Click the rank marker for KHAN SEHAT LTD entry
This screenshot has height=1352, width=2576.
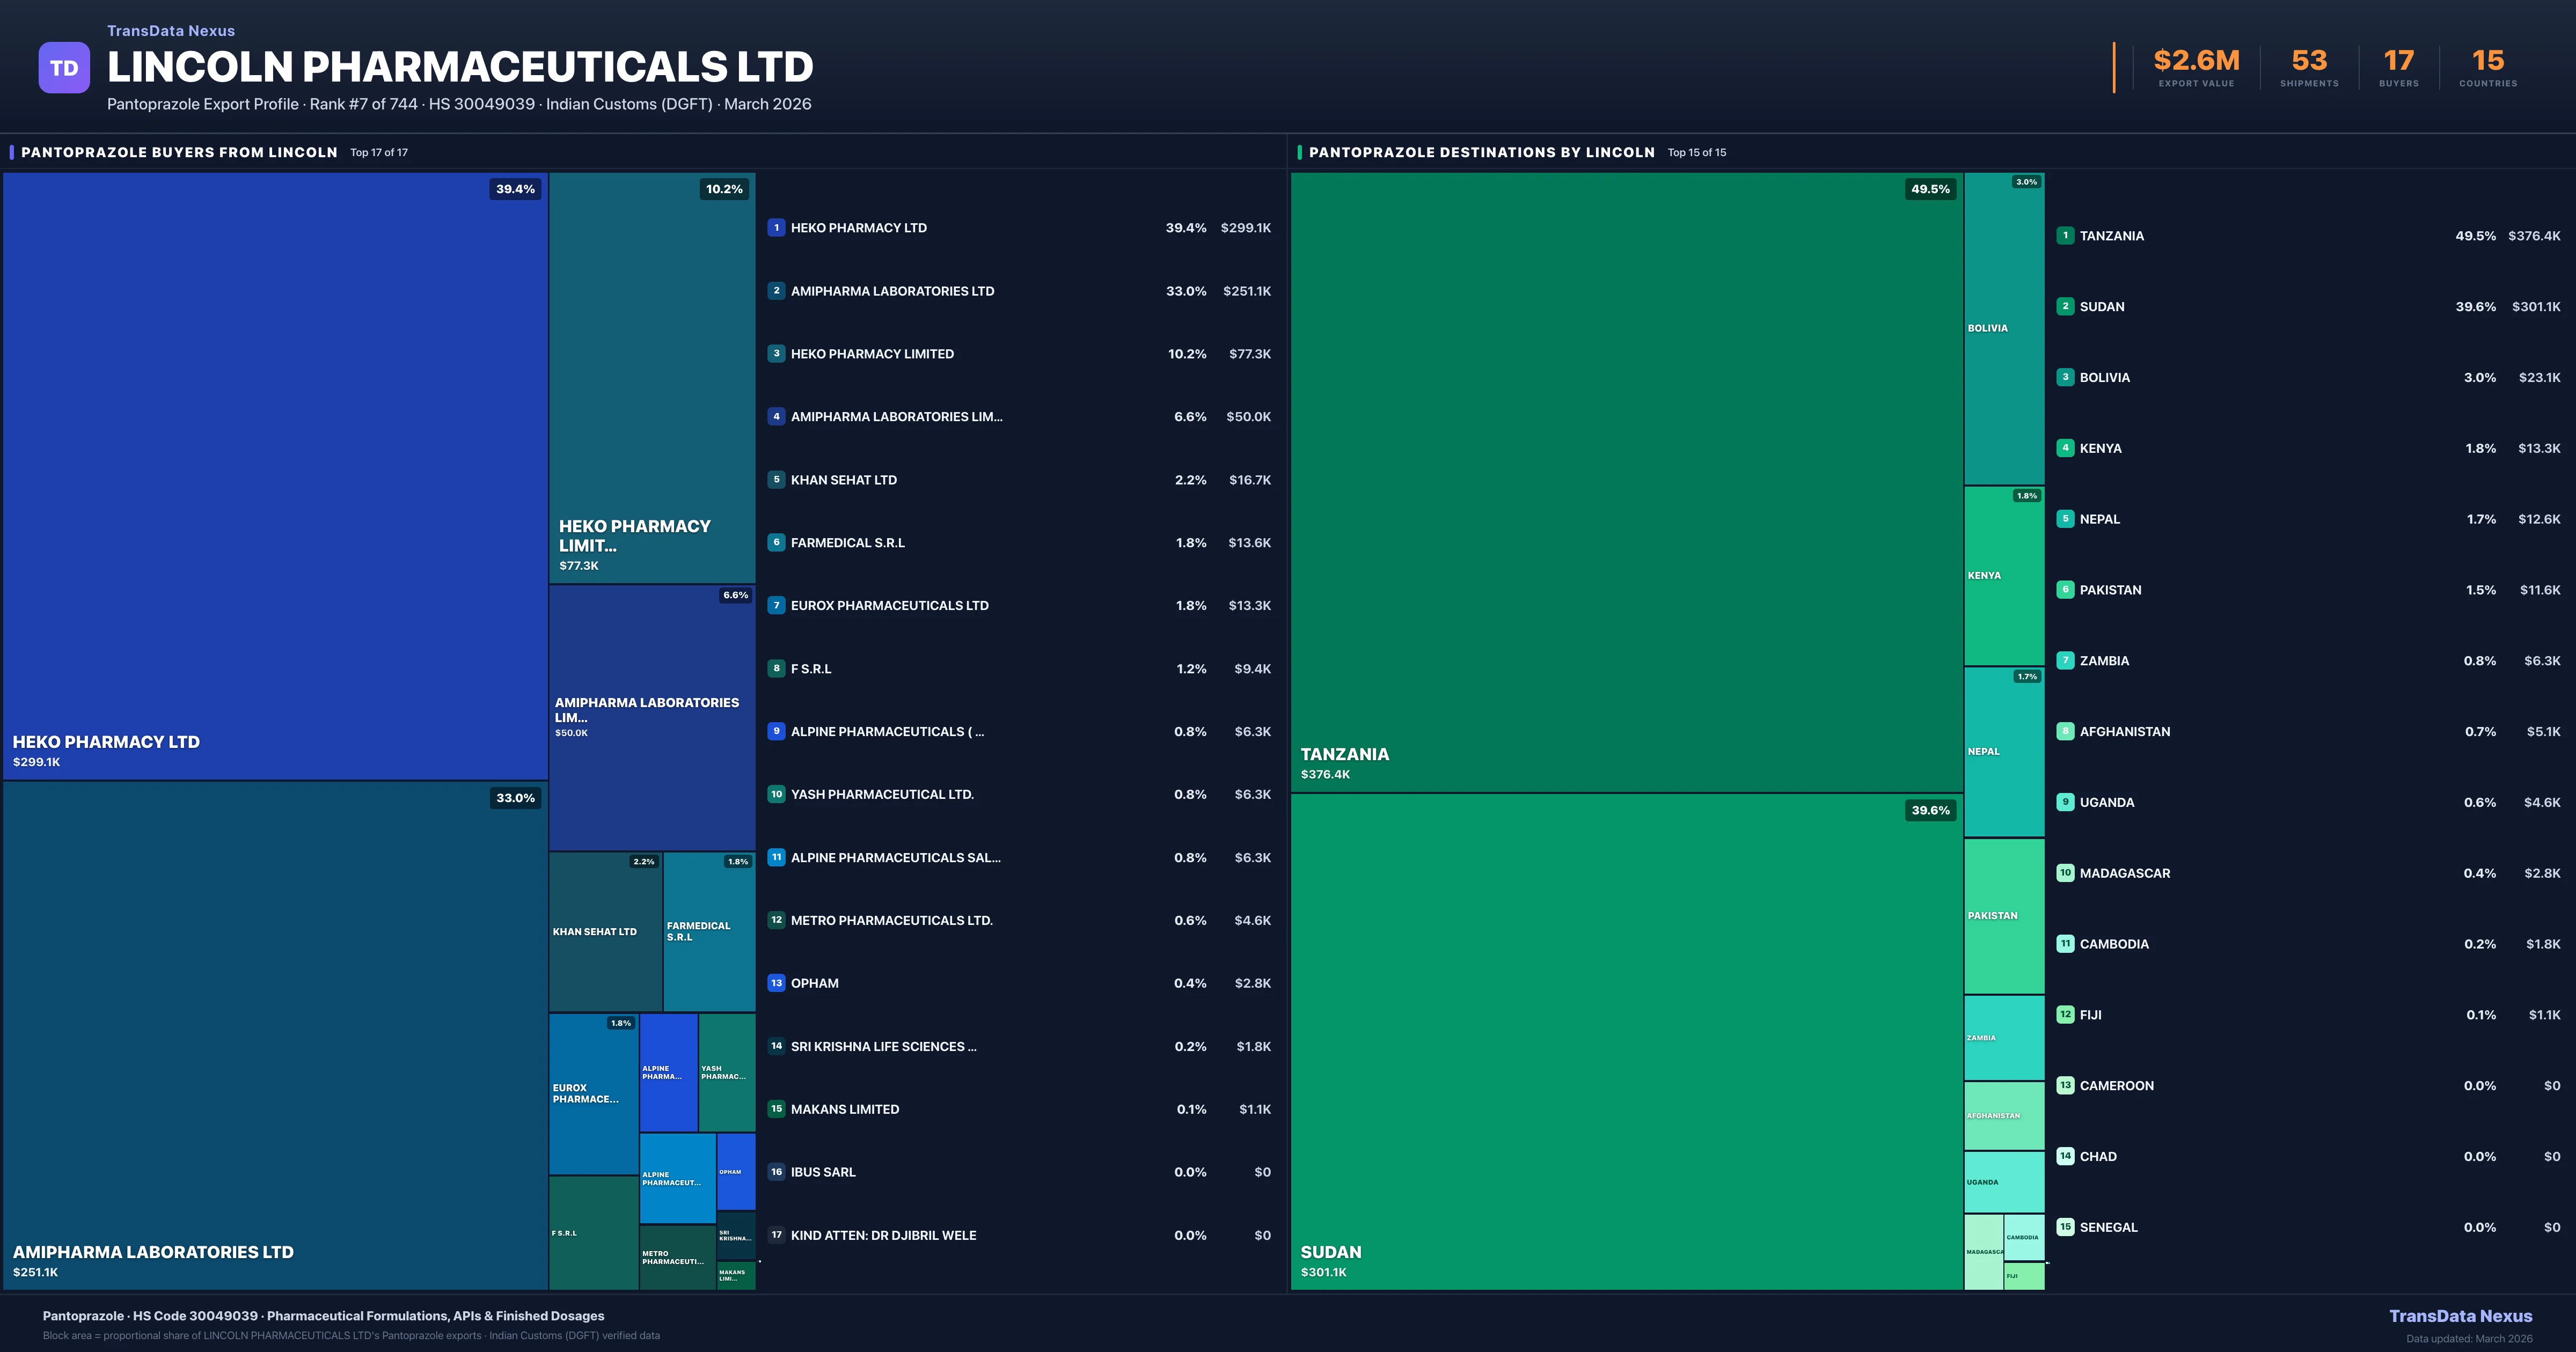[x=776, y=480]
